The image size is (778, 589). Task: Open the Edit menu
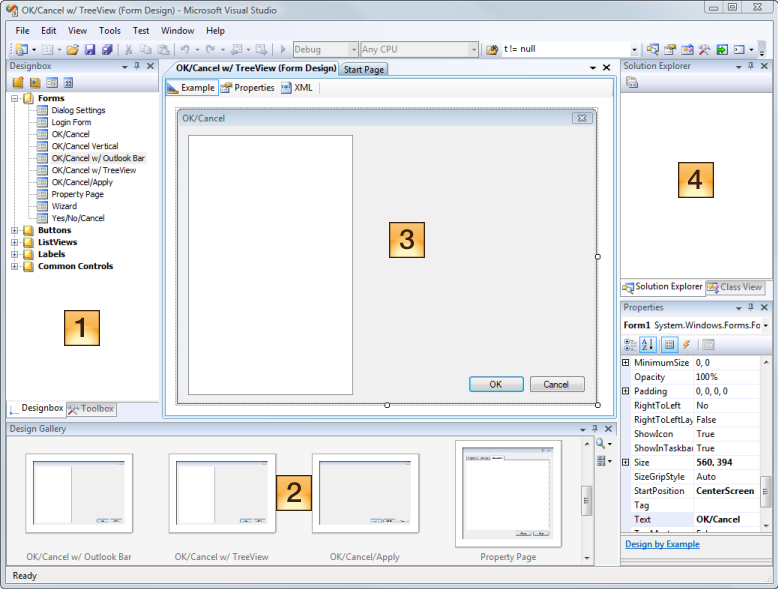click(49, 31)
